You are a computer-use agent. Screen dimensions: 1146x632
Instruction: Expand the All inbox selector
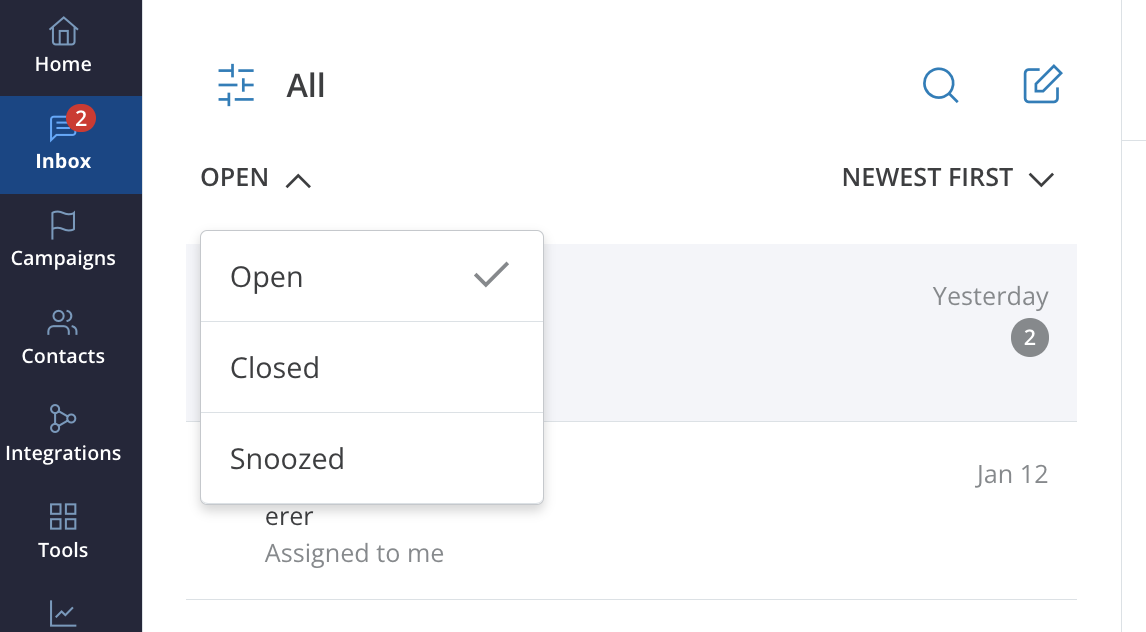coord(305,85)
